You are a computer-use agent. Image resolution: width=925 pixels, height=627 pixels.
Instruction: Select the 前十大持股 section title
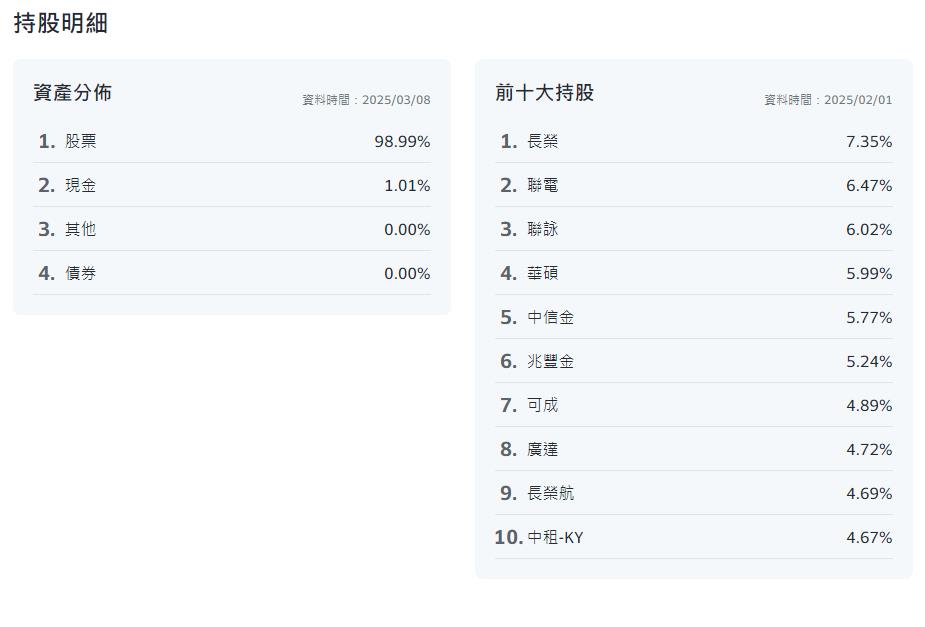pyautogui.click(x=544, y=93)
